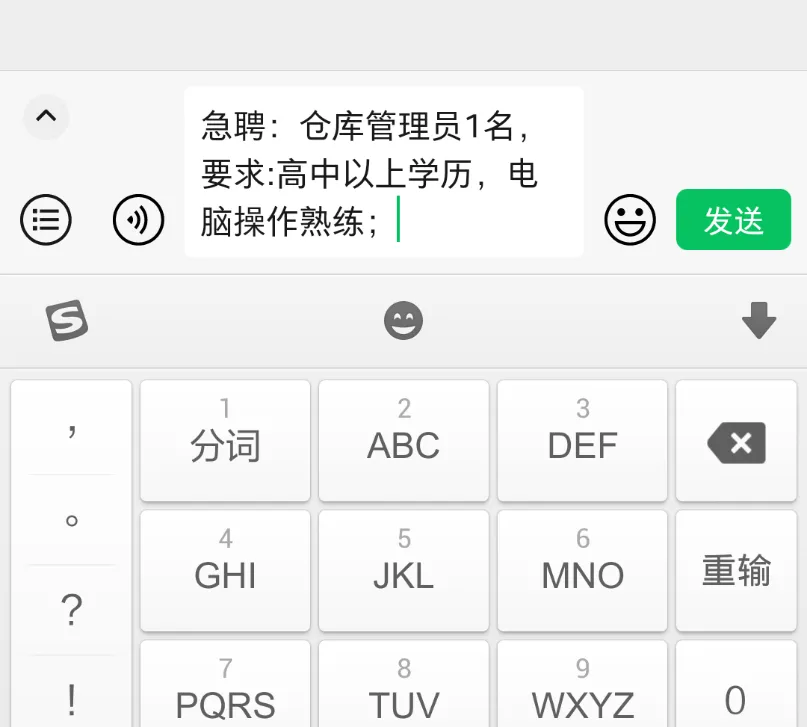Tap the DEF key
This screenshot has width=807, height=727.
pyautogui.click(x=582, y=441)
